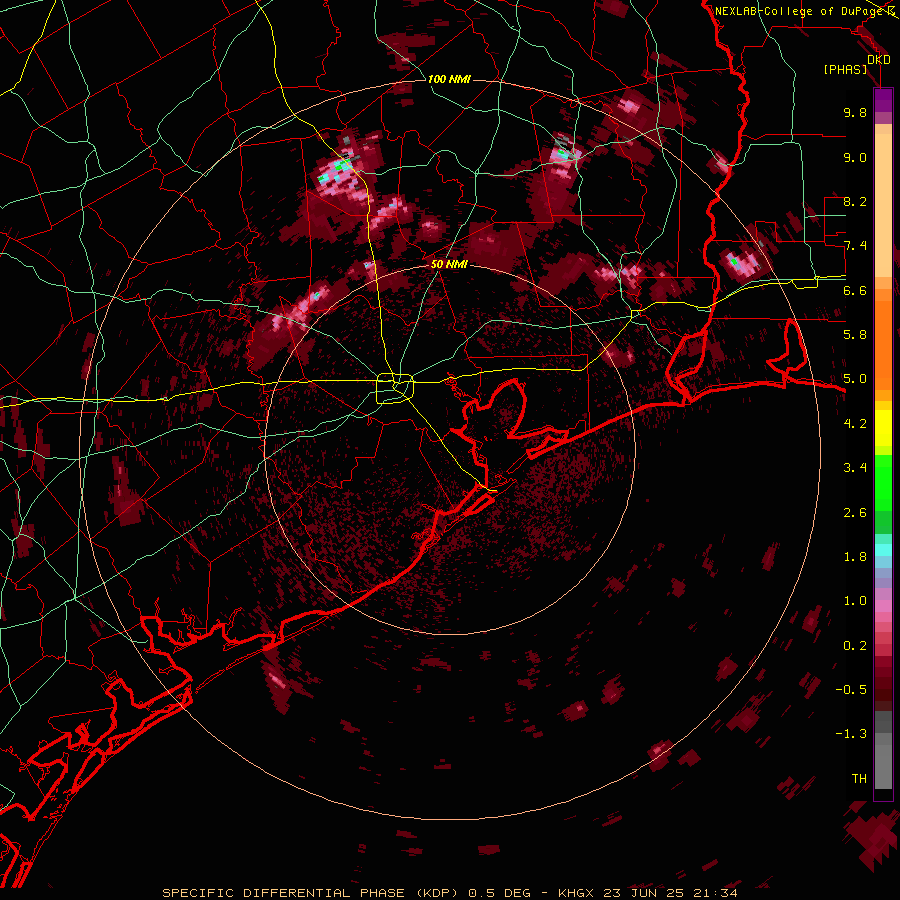900x900 pixels.
Task: Click the -0.5 legend value
Action: point(851,690)
